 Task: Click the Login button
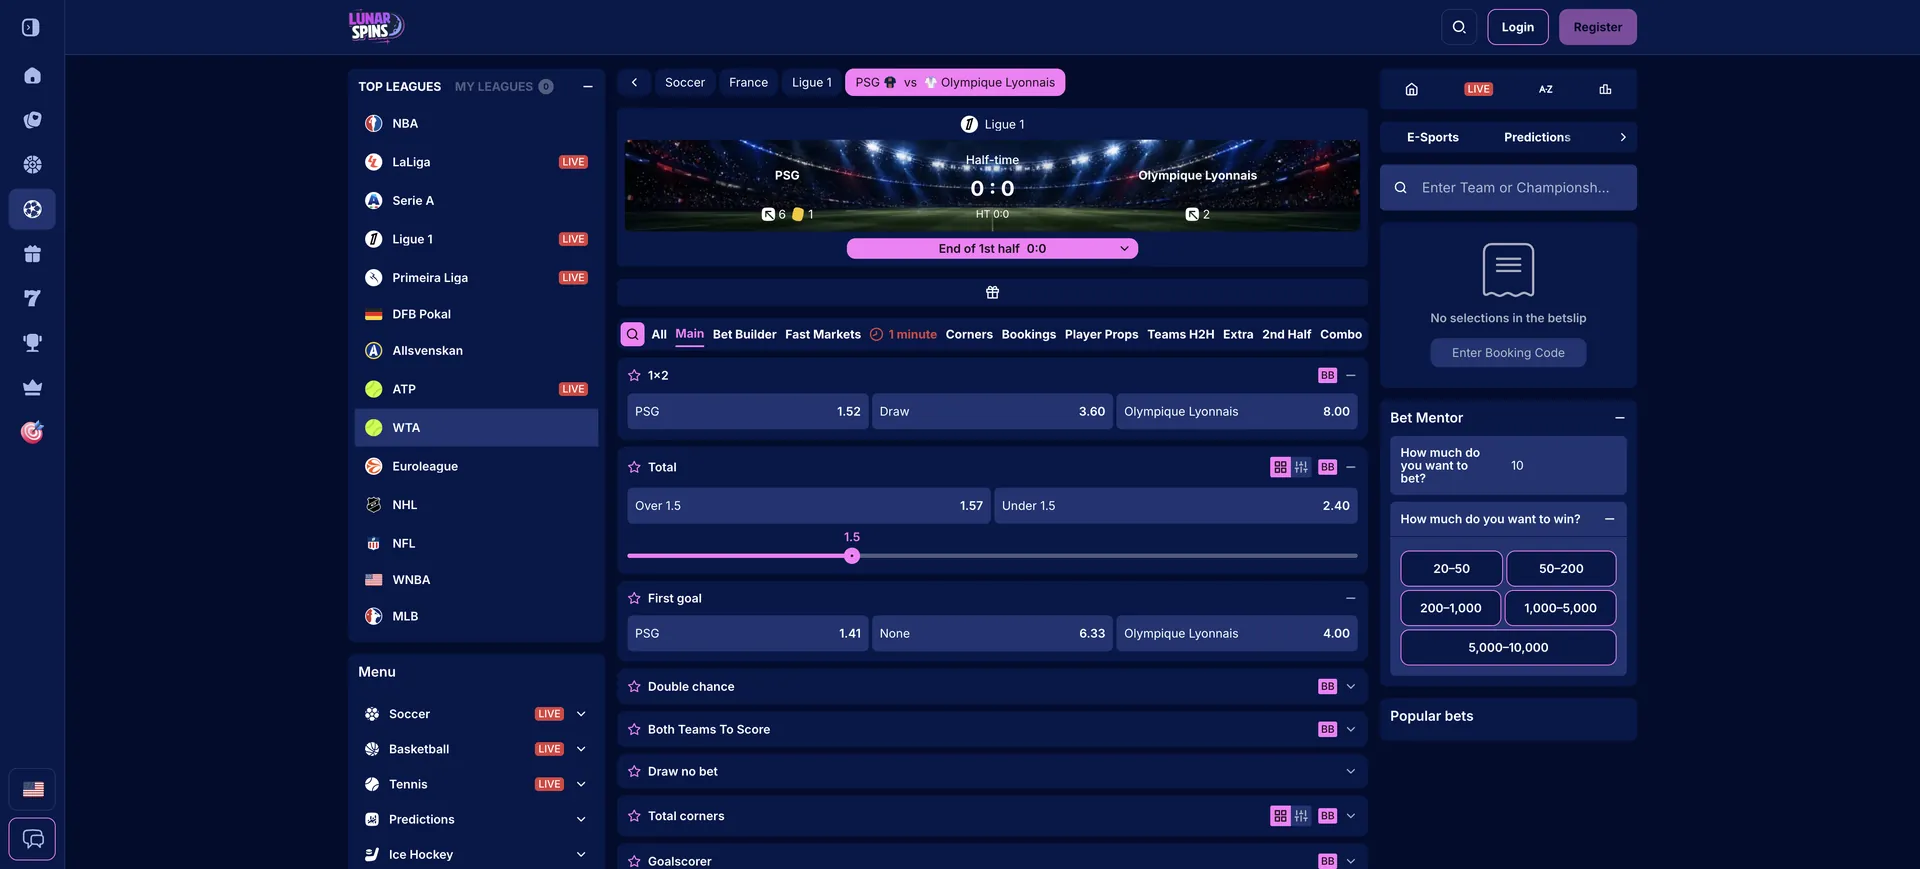pyautogui.click(x=1517, y=27)
